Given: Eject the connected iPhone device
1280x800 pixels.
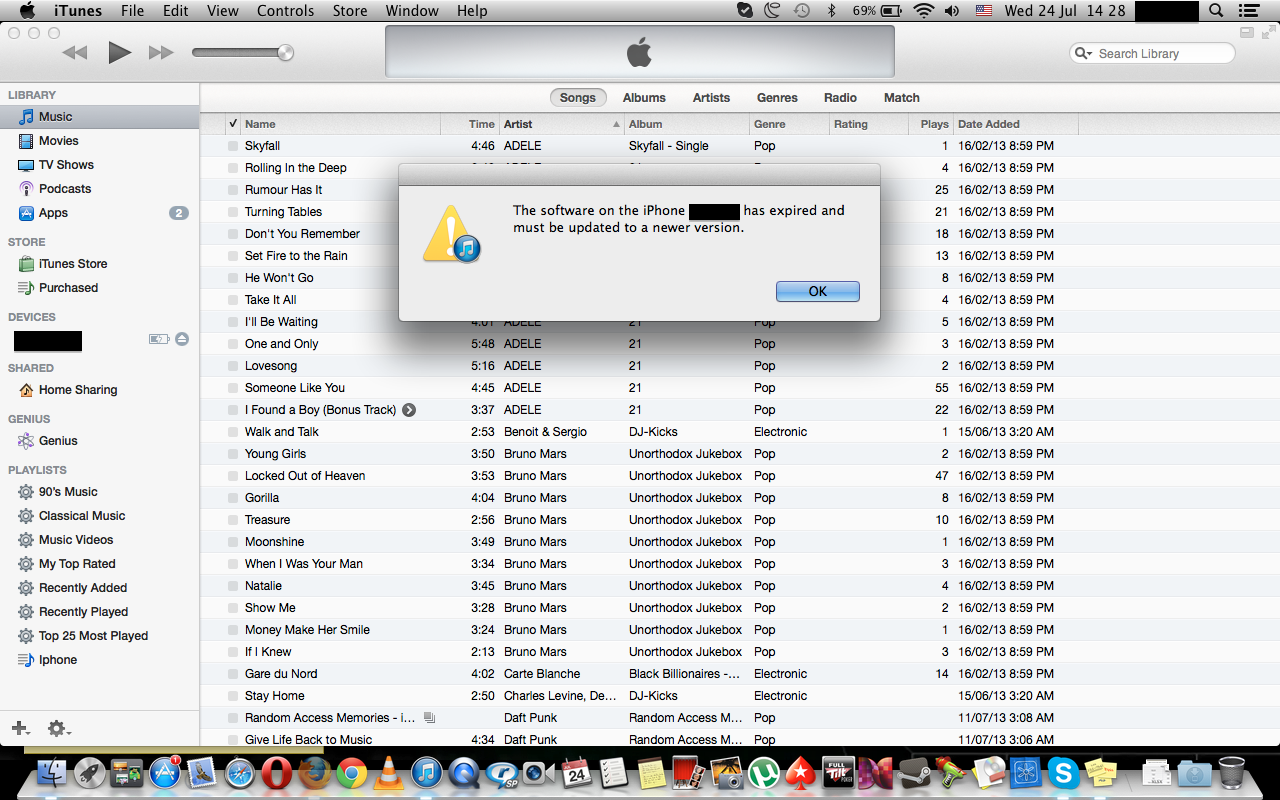Looking at the screenshot, I should click(182, 339).
